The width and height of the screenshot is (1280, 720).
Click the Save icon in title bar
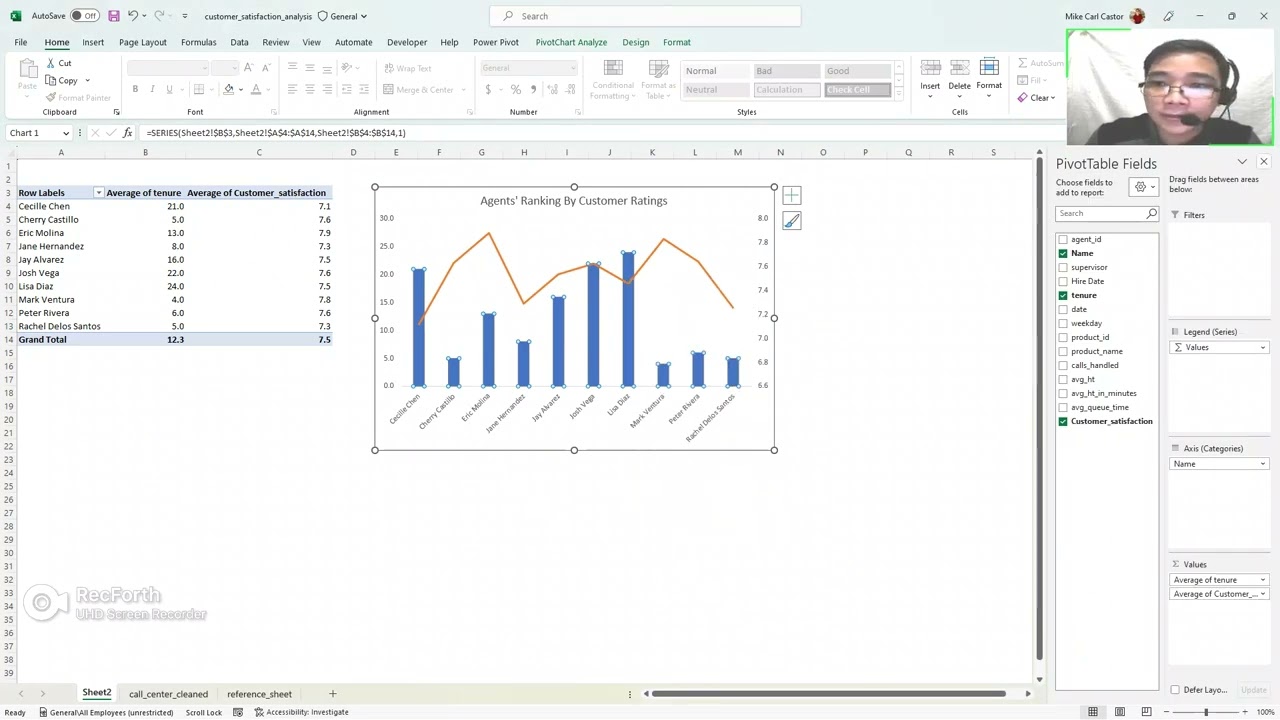click(113, 16)
